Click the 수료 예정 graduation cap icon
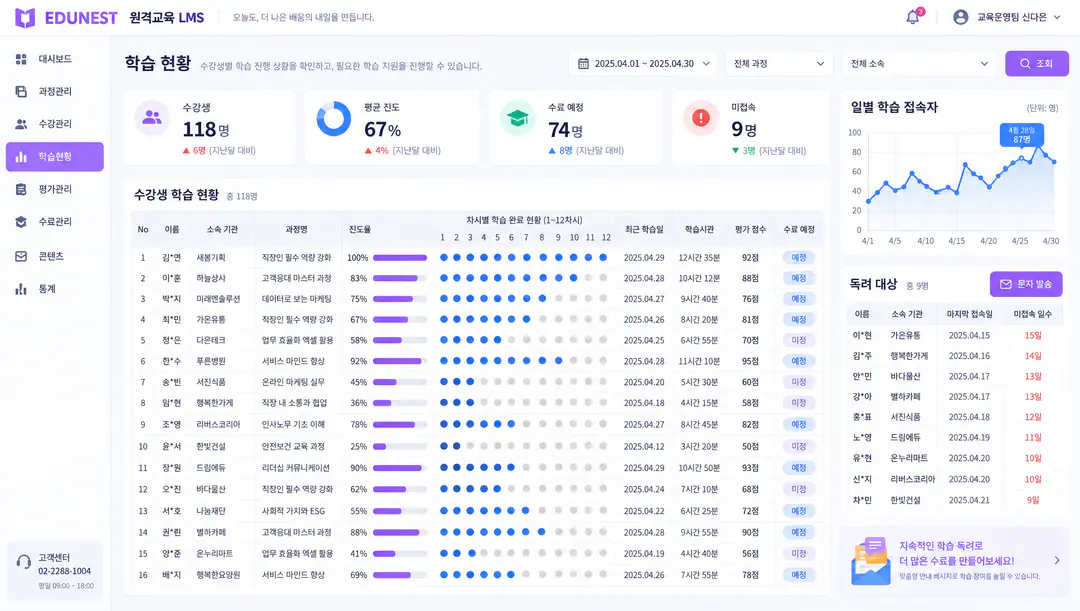Viewport: 1080px width, 611px height. pyautogui.click(x=517, y=118)
